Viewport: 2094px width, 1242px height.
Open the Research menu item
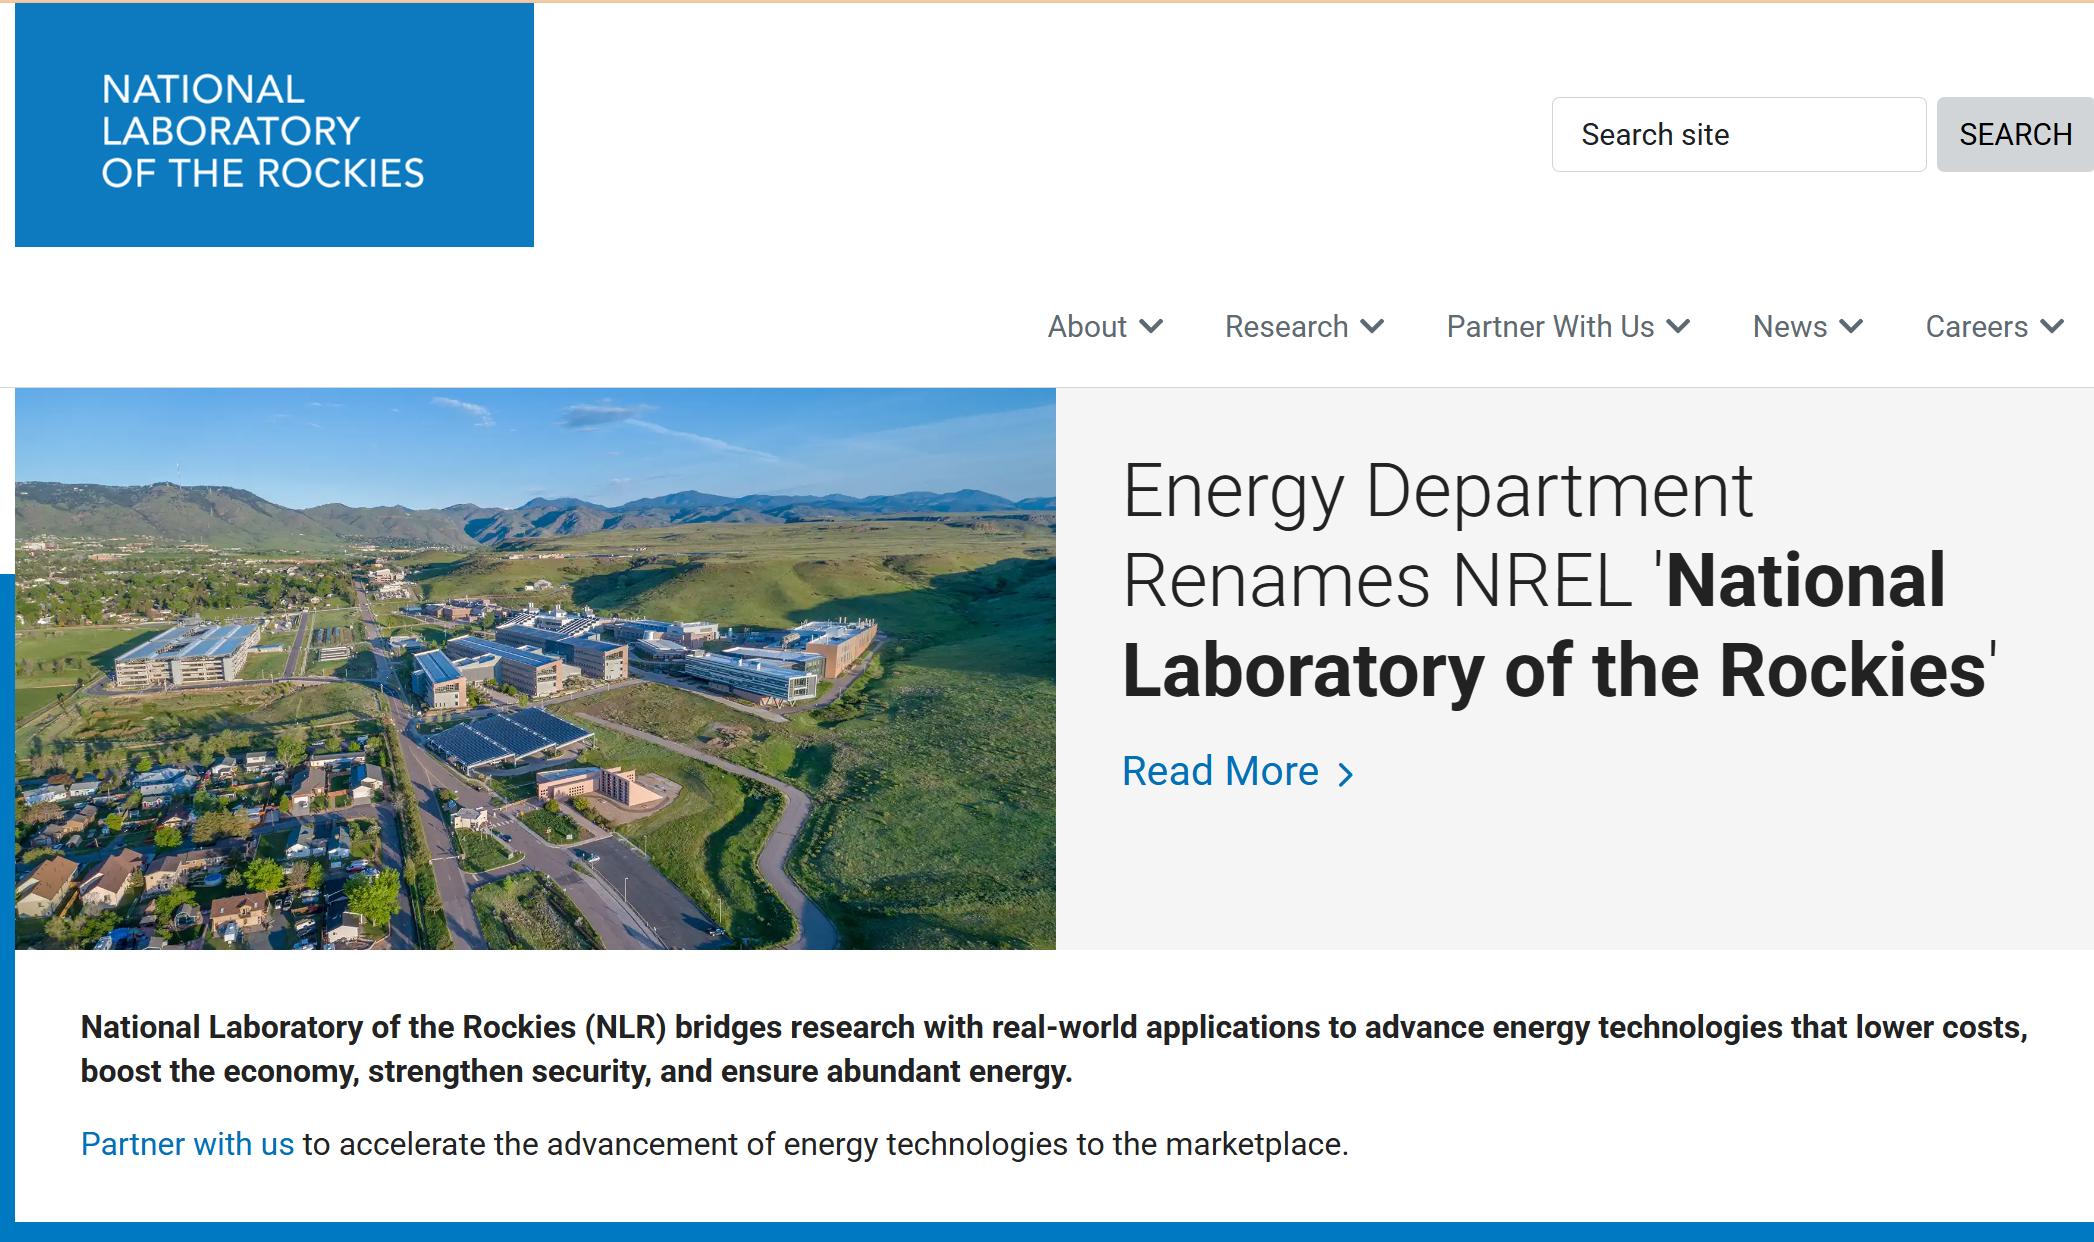click(x=1286, y=327)
